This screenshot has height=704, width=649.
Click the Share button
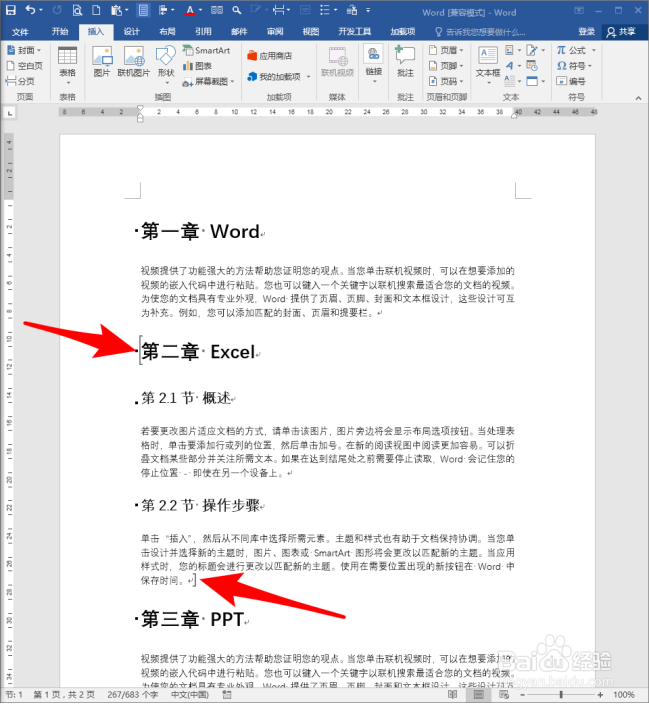point(622,31)
